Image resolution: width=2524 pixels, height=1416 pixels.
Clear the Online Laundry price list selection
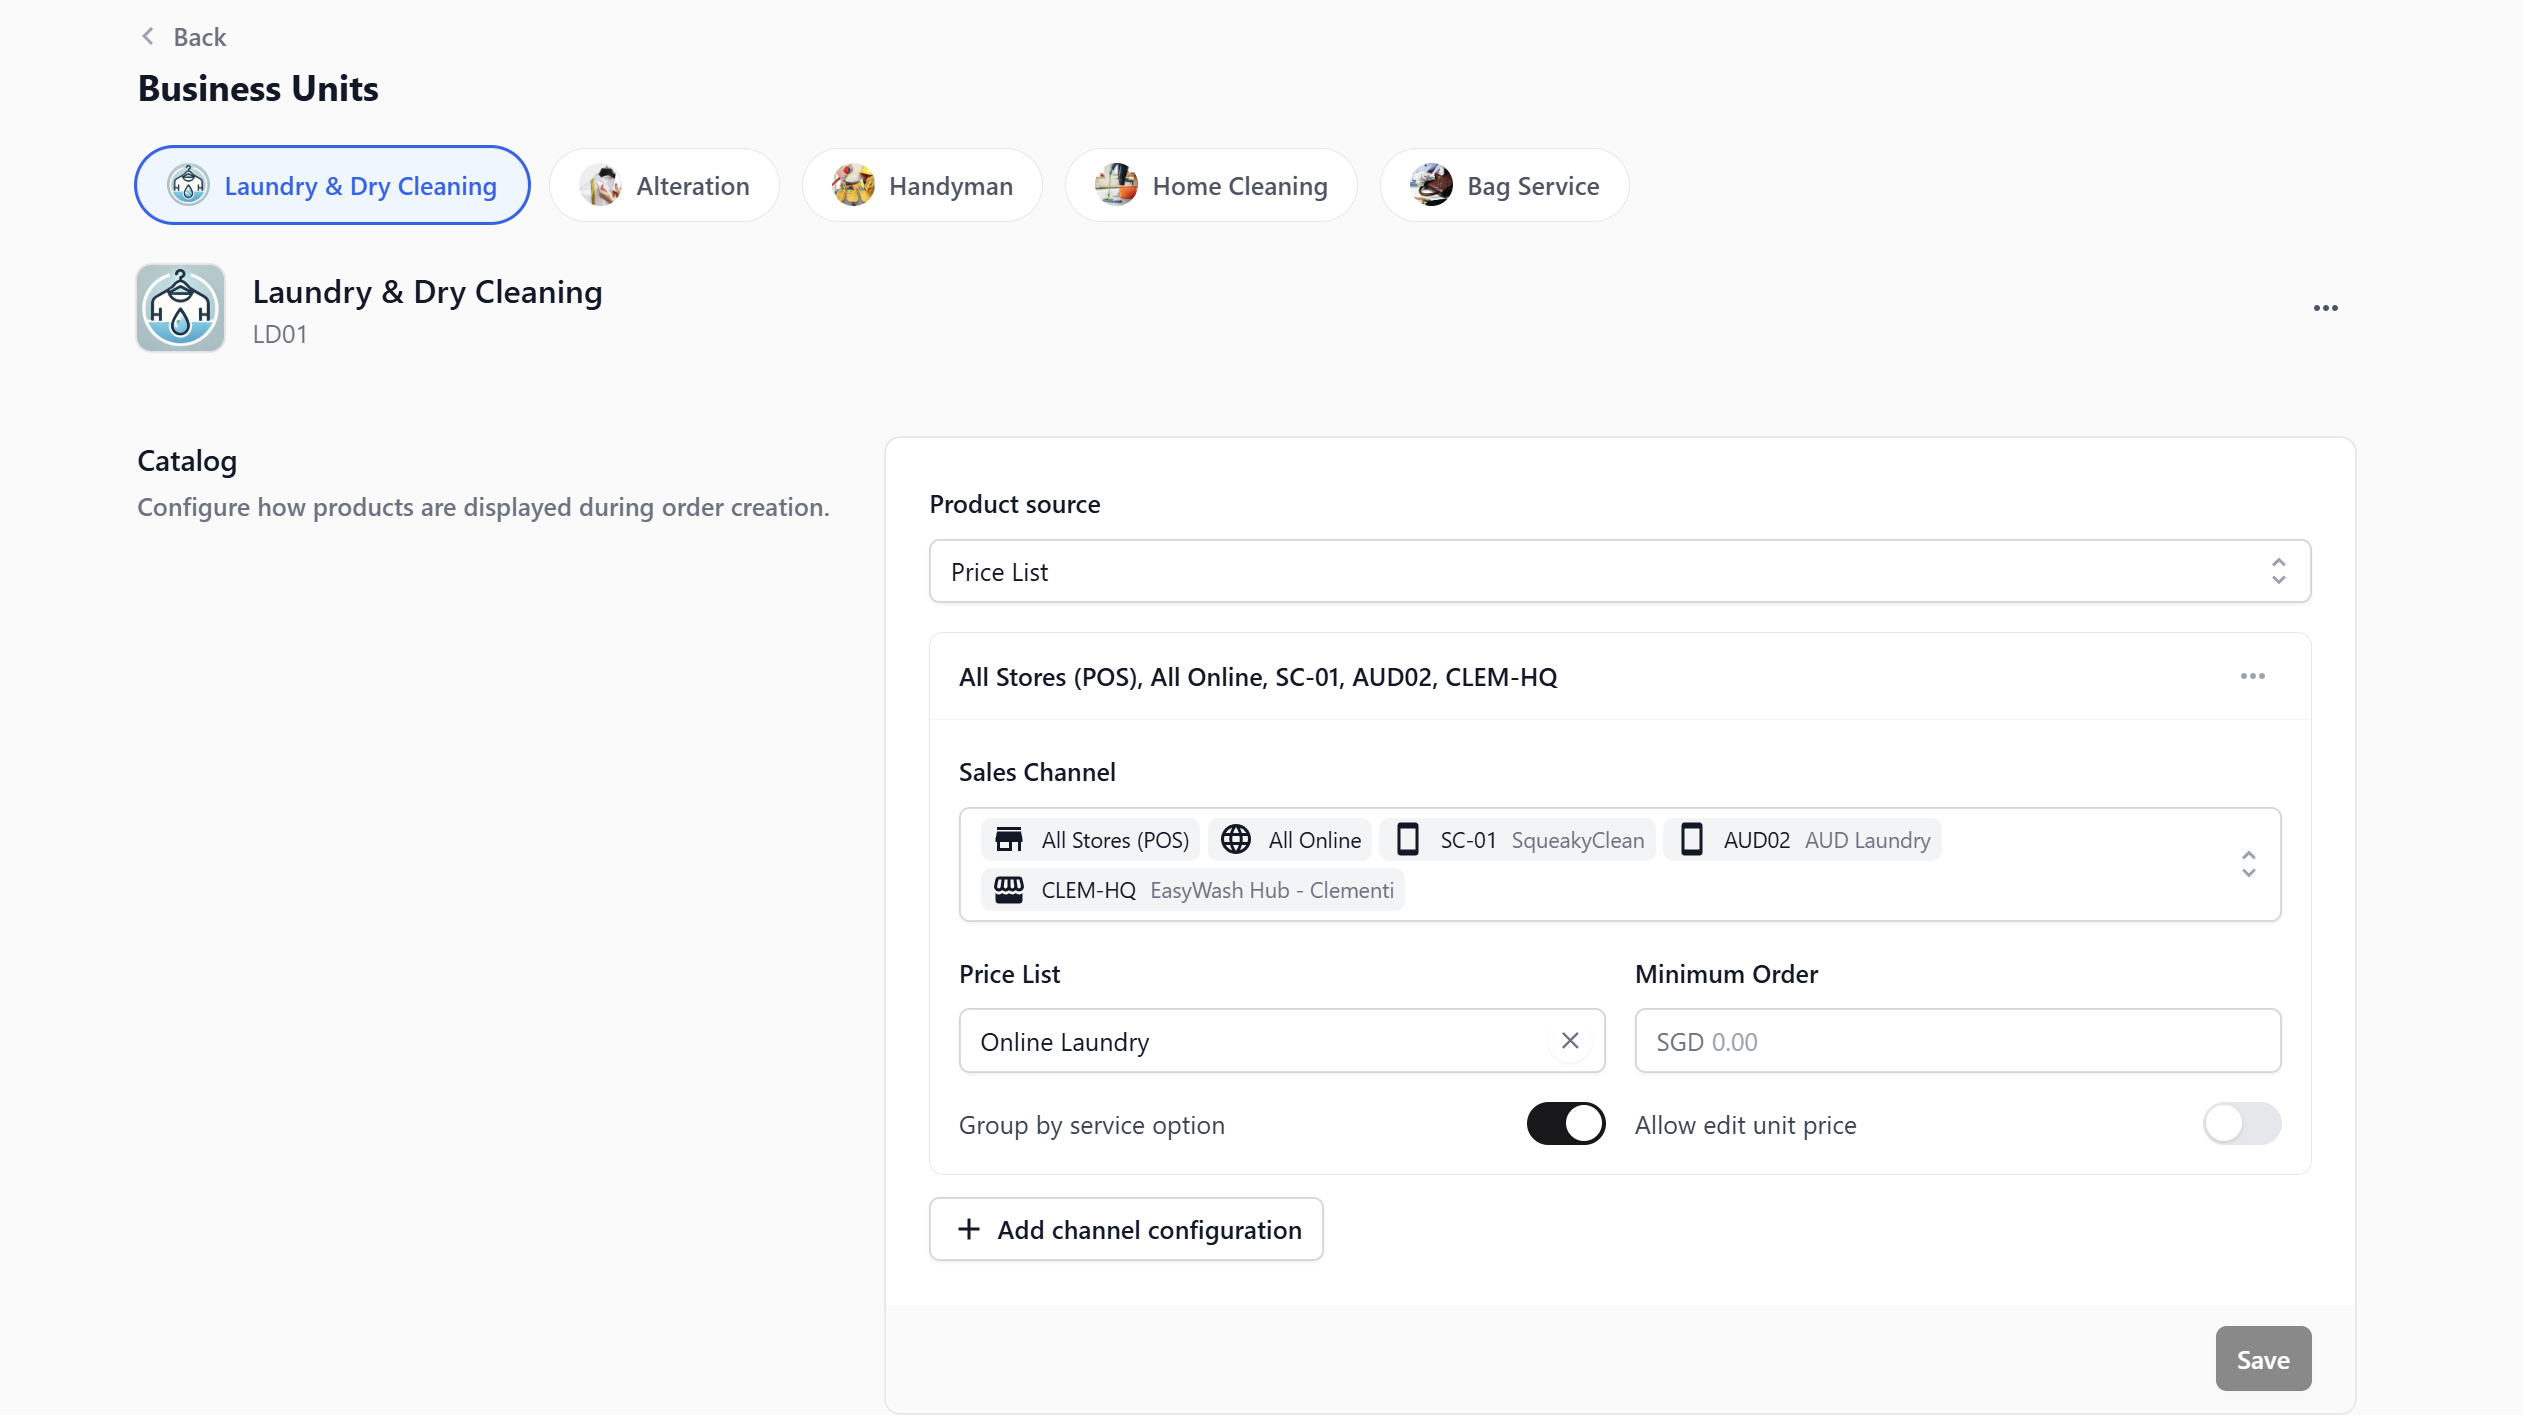tap(1569, 1041)
